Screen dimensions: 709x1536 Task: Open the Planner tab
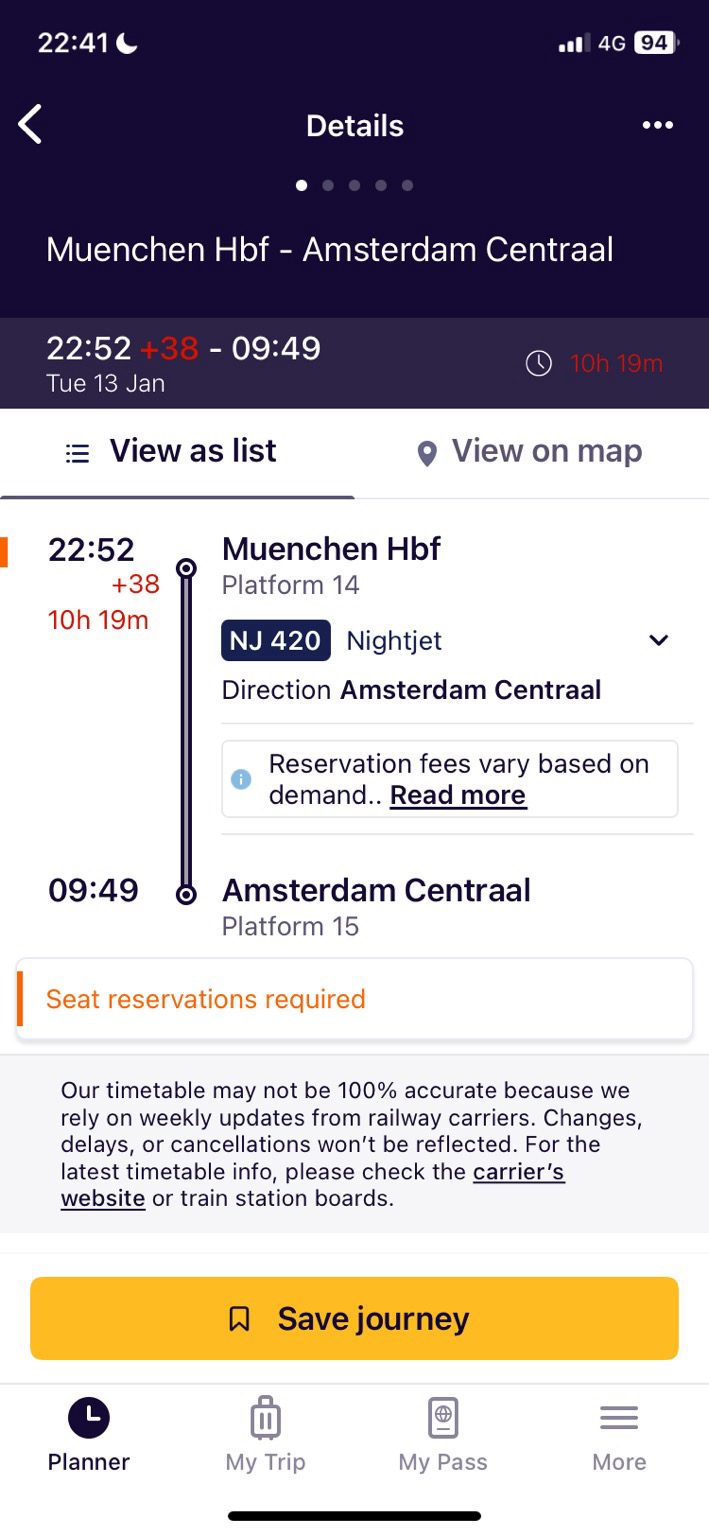[89, 1436]
